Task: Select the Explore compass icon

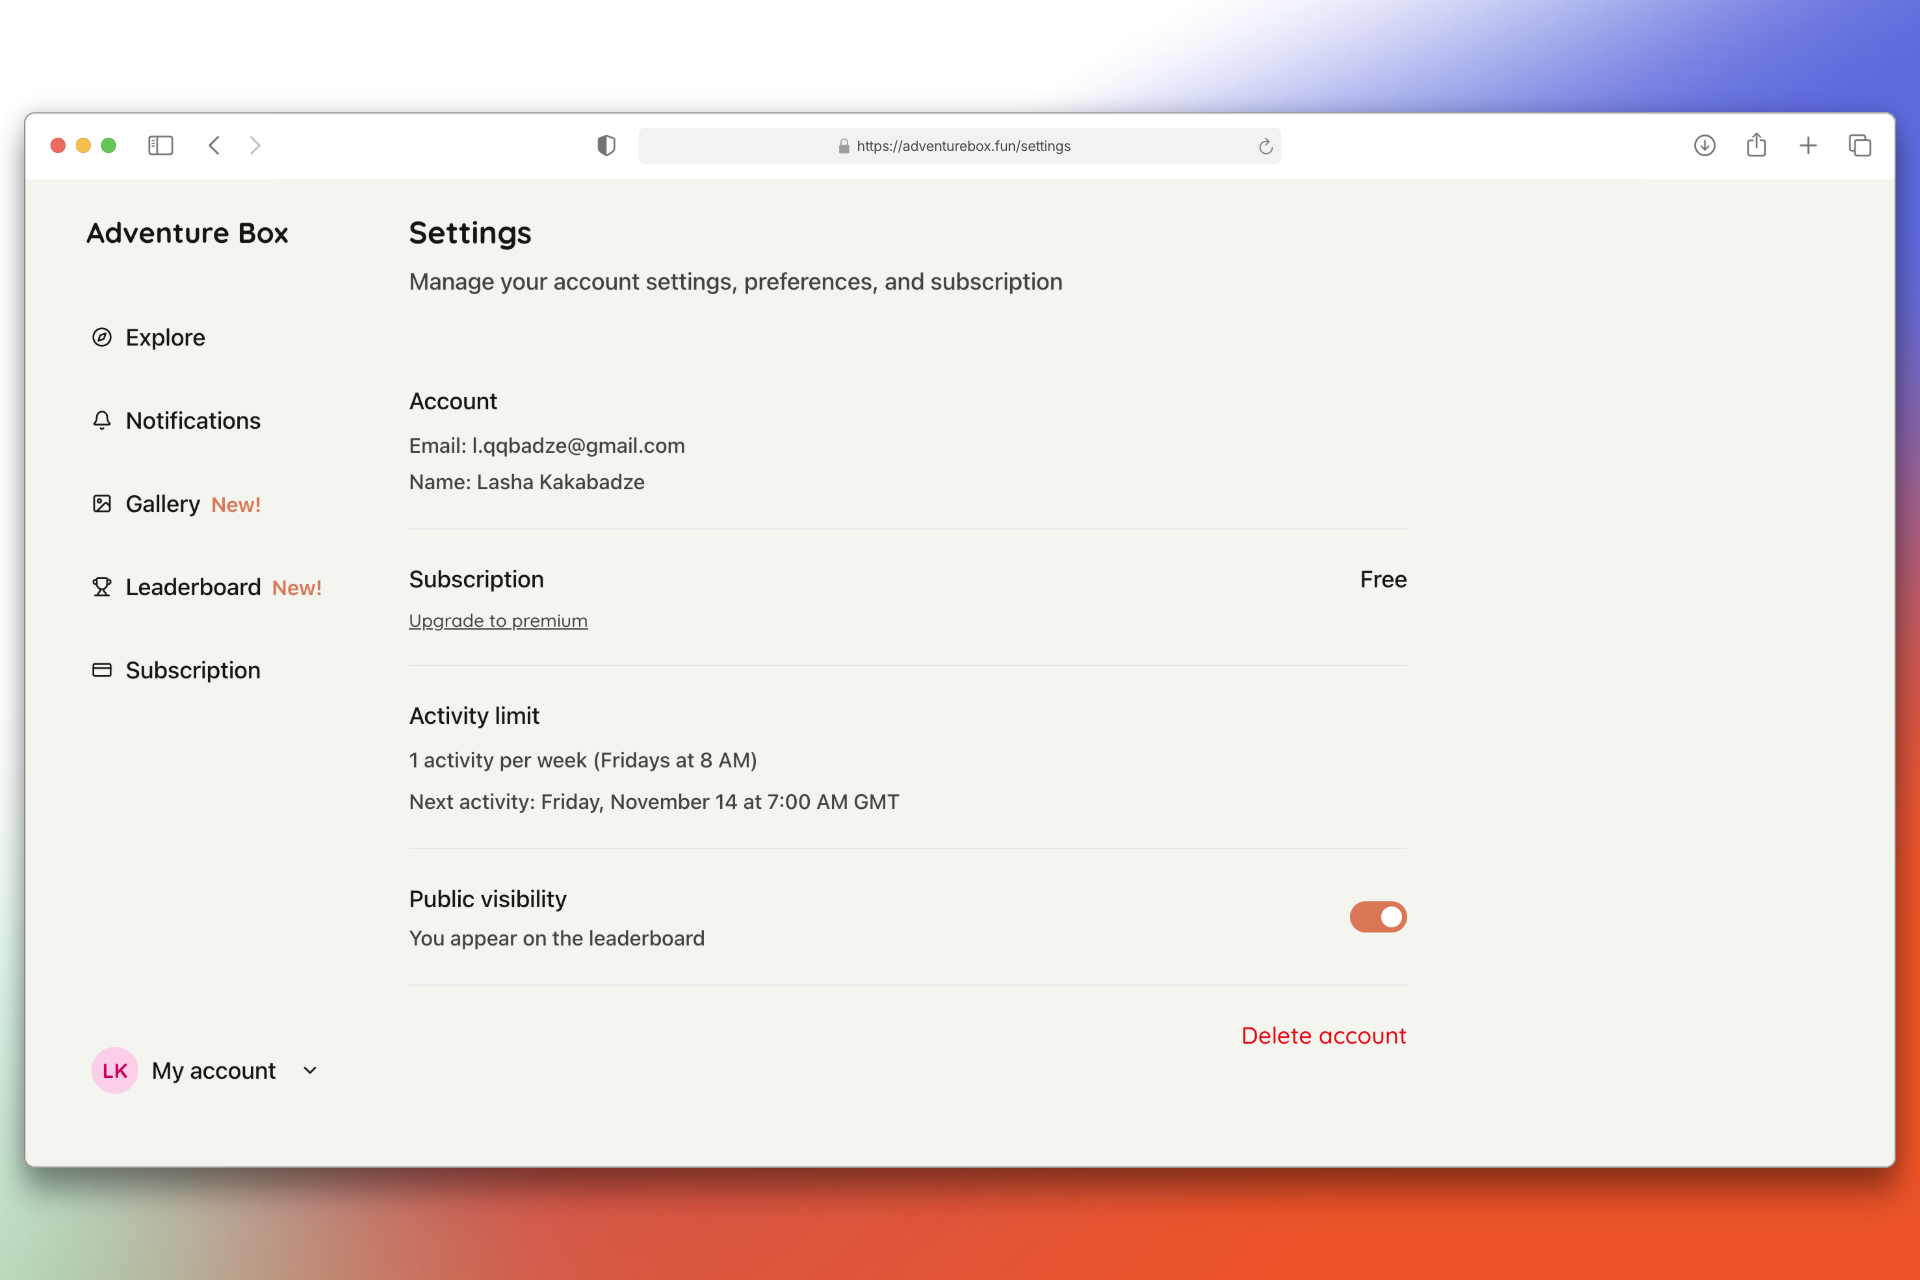Action: pos(102,338)
